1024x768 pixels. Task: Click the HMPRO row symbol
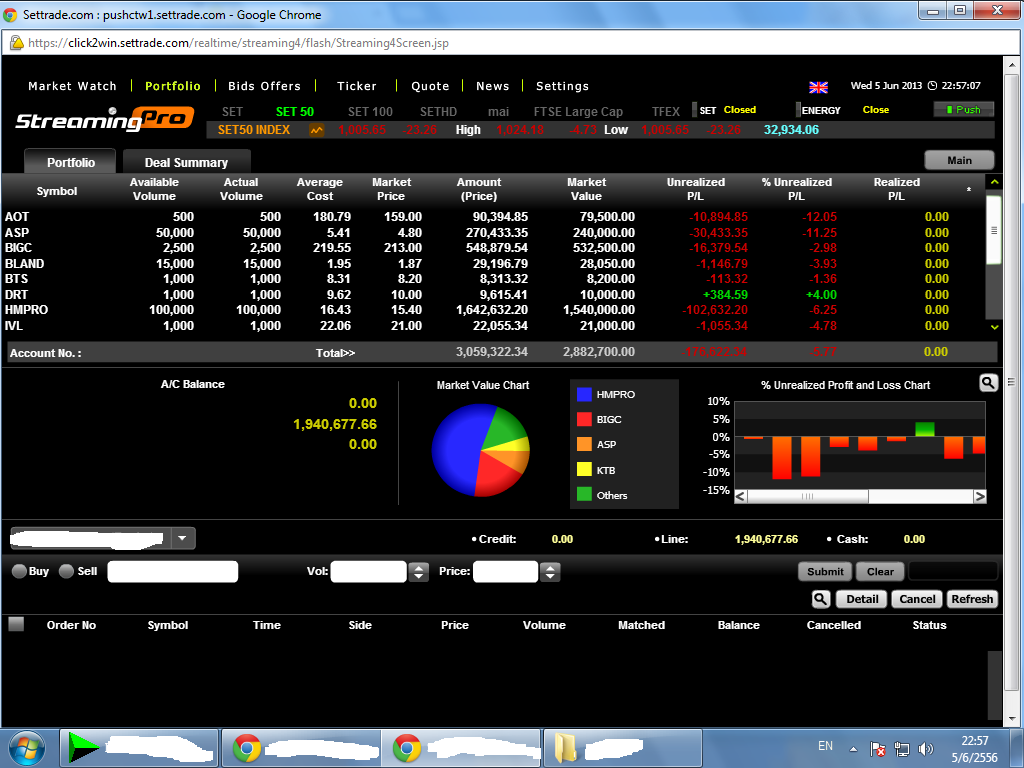coord(27,310)
